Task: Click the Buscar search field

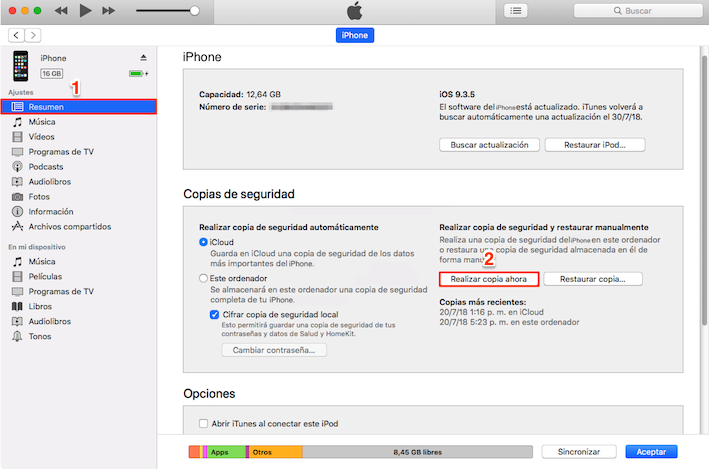Action: [638, 10]
